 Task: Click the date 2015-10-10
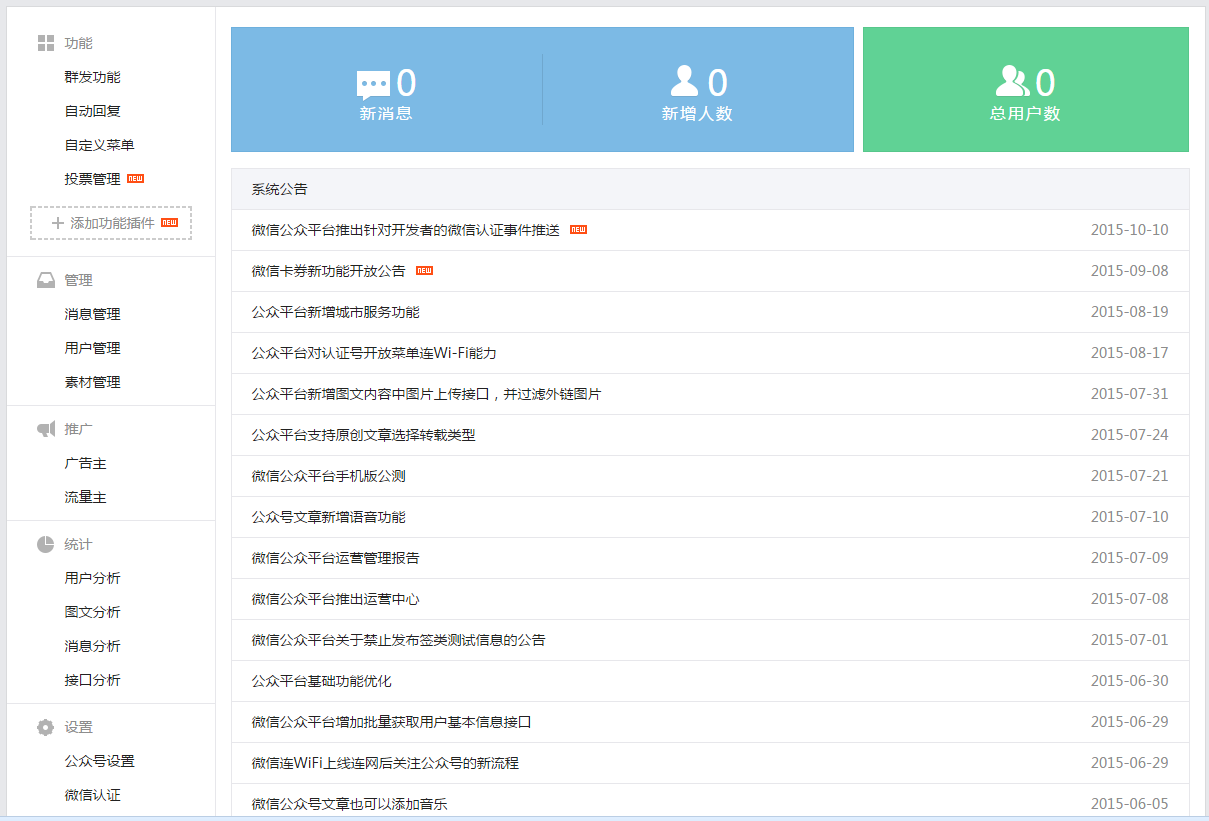click(x=1129, y=230)
